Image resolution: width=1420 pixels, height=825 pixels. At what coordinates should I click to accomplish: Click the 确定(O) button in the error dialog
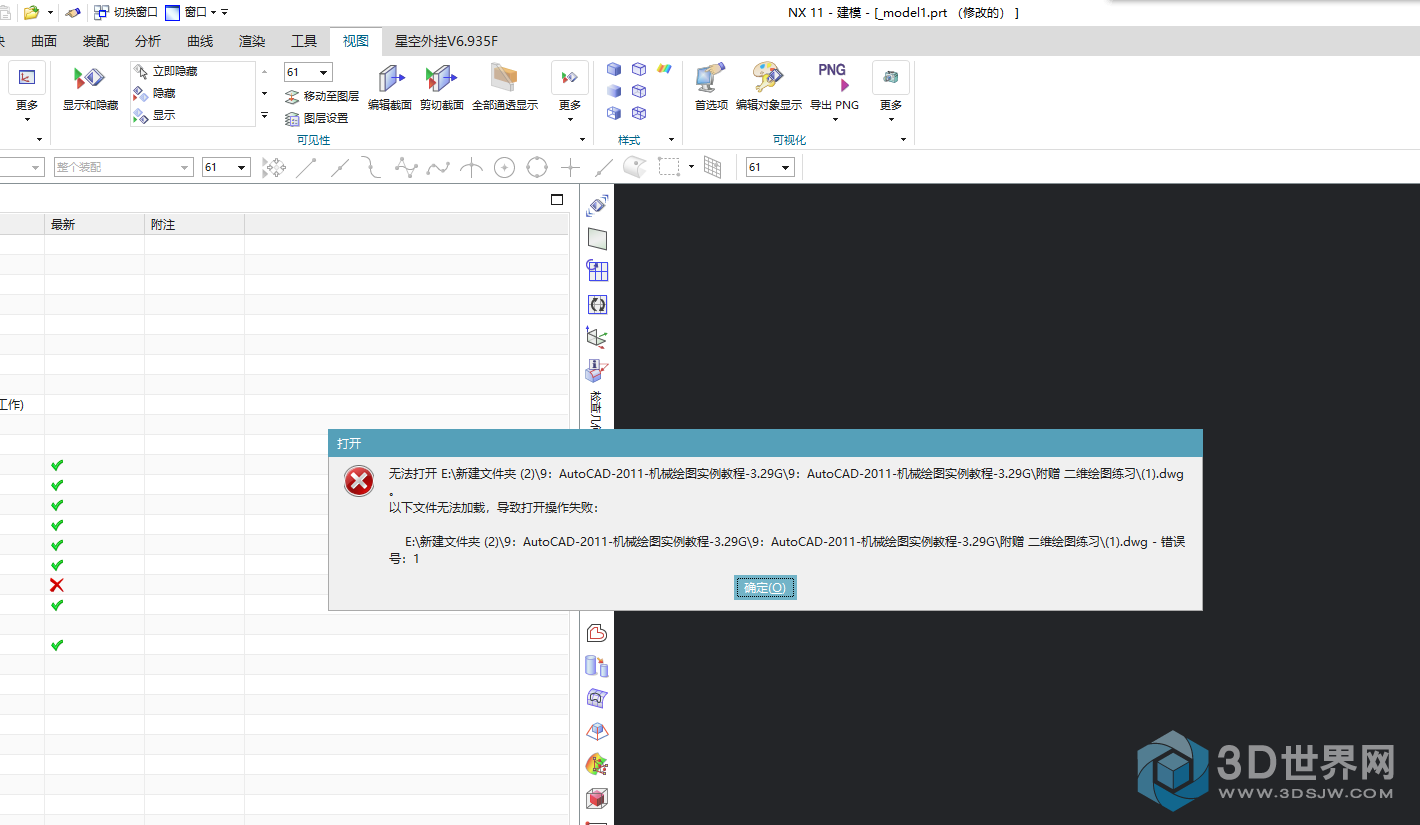pyautogui.click(x=765, y=588)
